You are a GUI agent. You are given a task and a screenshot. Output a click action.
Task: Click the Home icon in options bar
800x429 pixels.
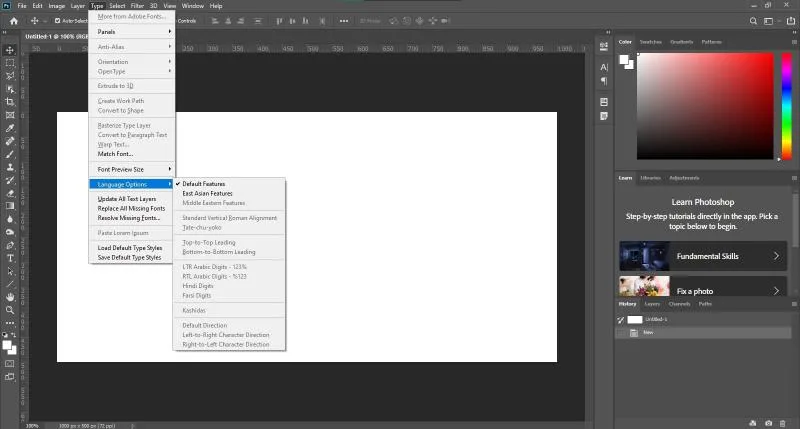point(14,21)
